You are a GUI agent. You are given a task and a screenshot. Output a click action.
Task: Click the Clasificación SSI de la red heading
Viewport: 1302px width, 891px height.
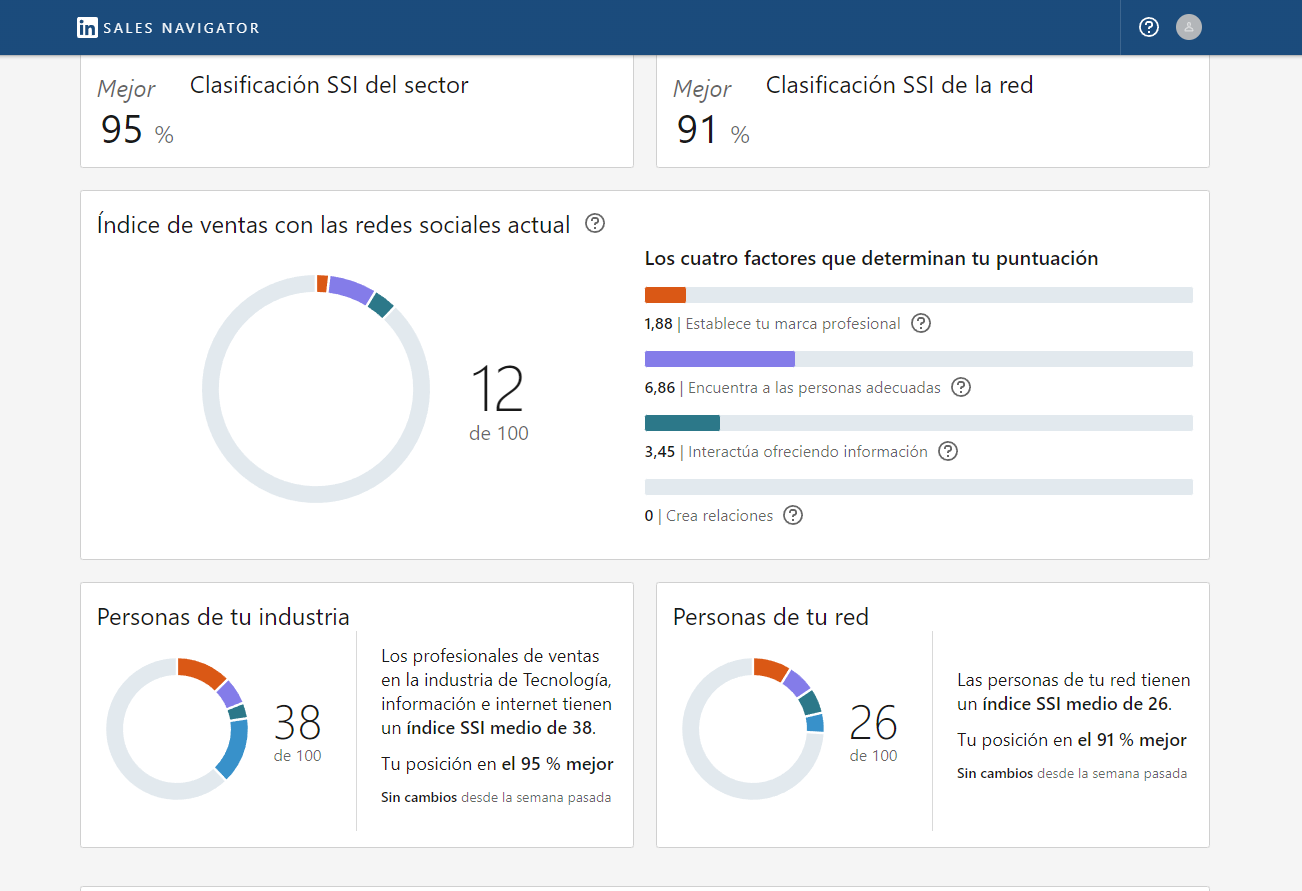(x=899, y=85)
